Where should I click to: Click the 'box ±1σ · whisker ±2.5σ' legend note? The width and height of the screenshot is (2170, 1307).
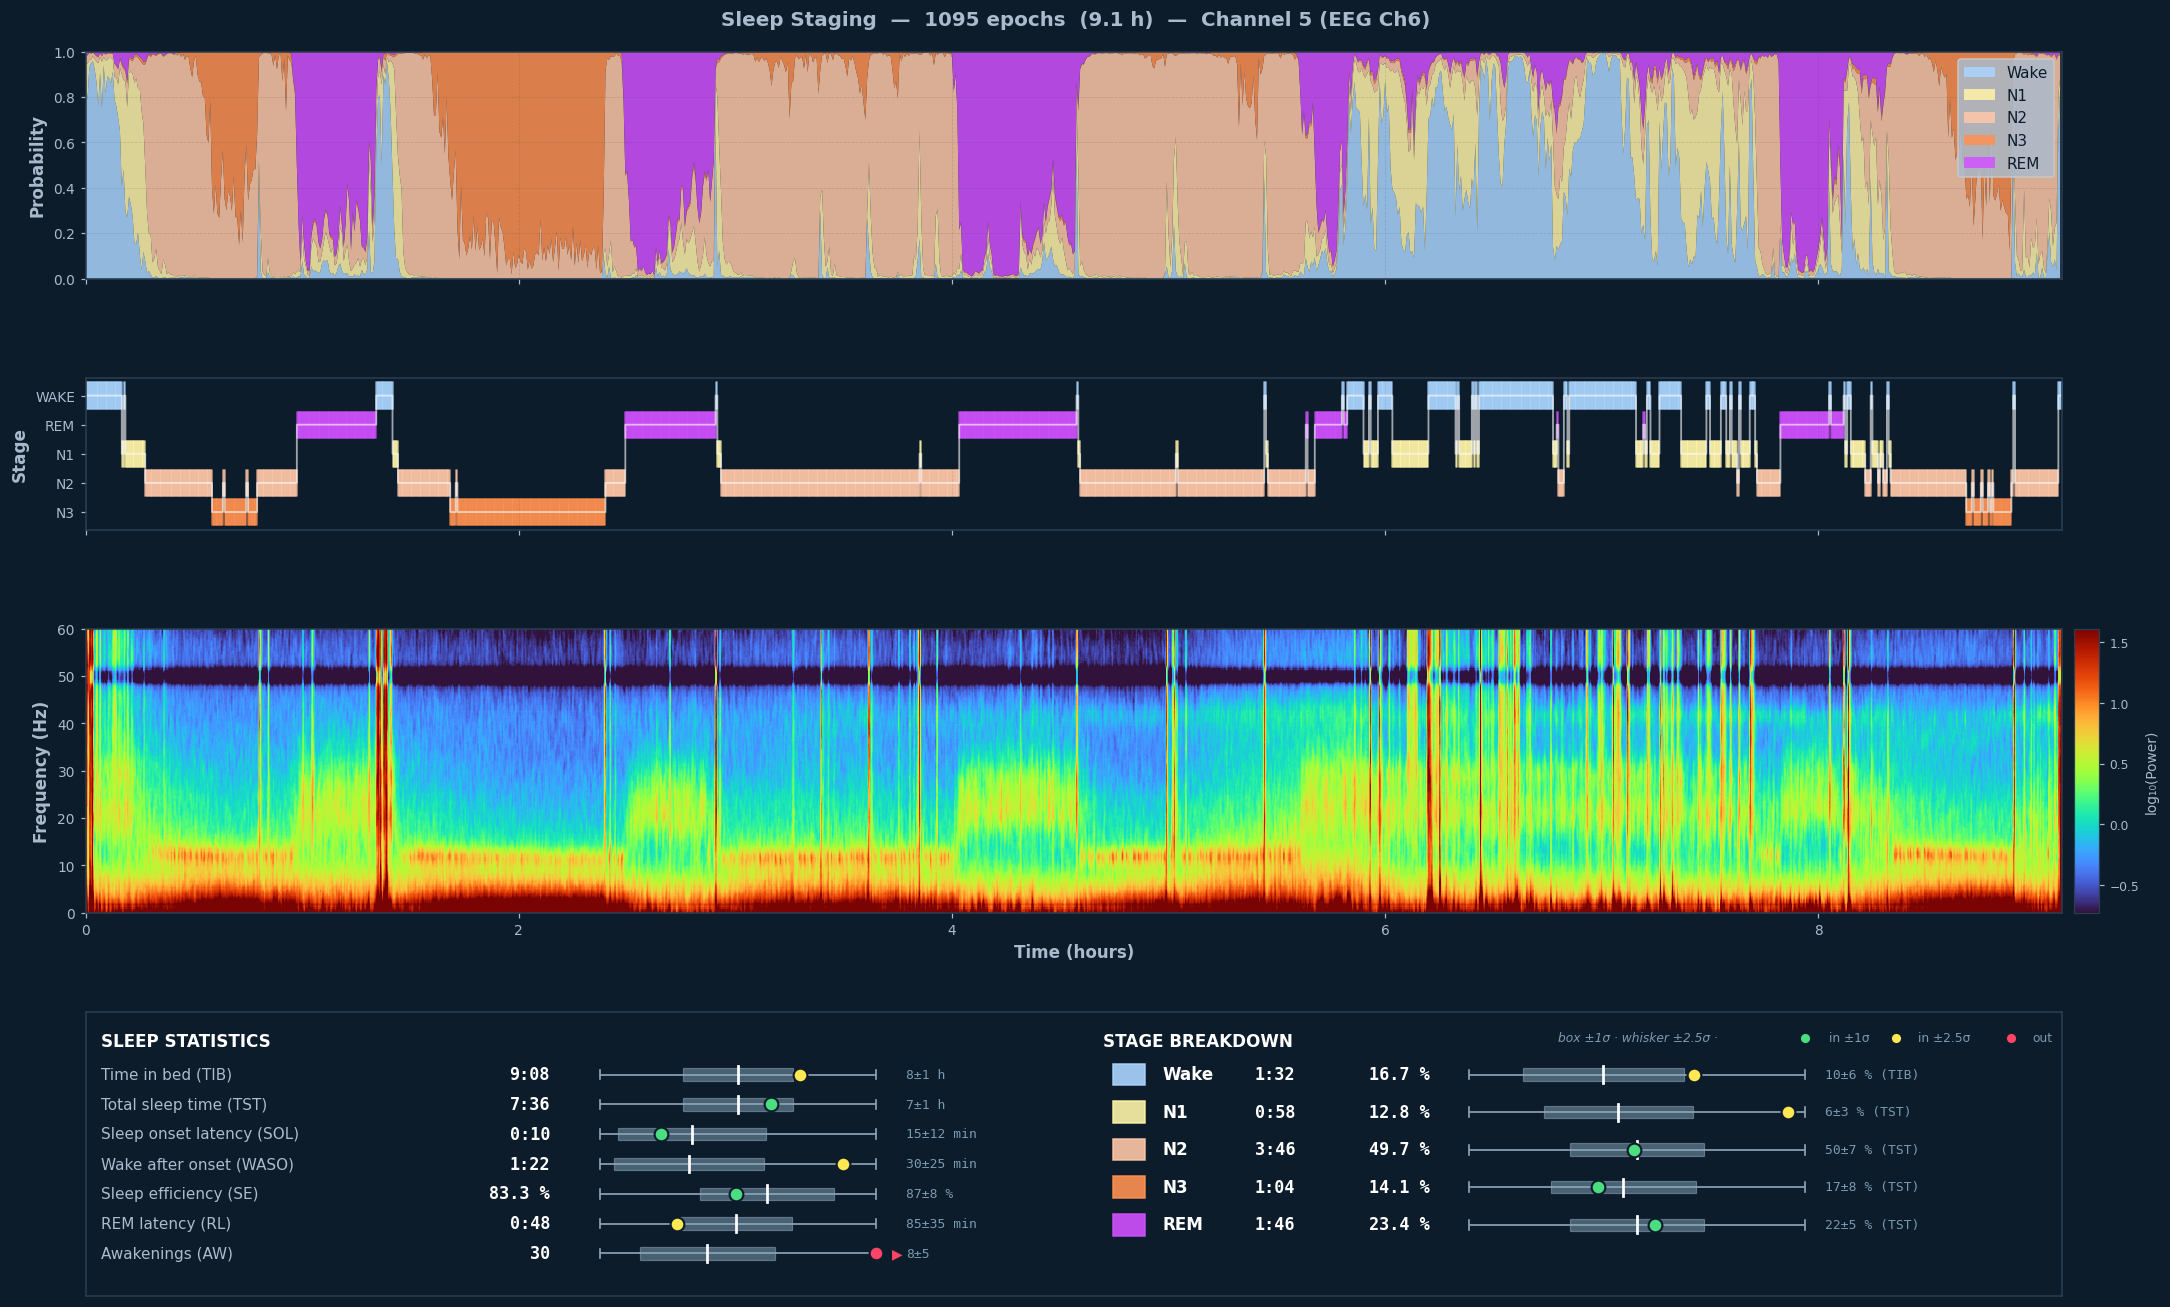click(x=1637, y=1038)
